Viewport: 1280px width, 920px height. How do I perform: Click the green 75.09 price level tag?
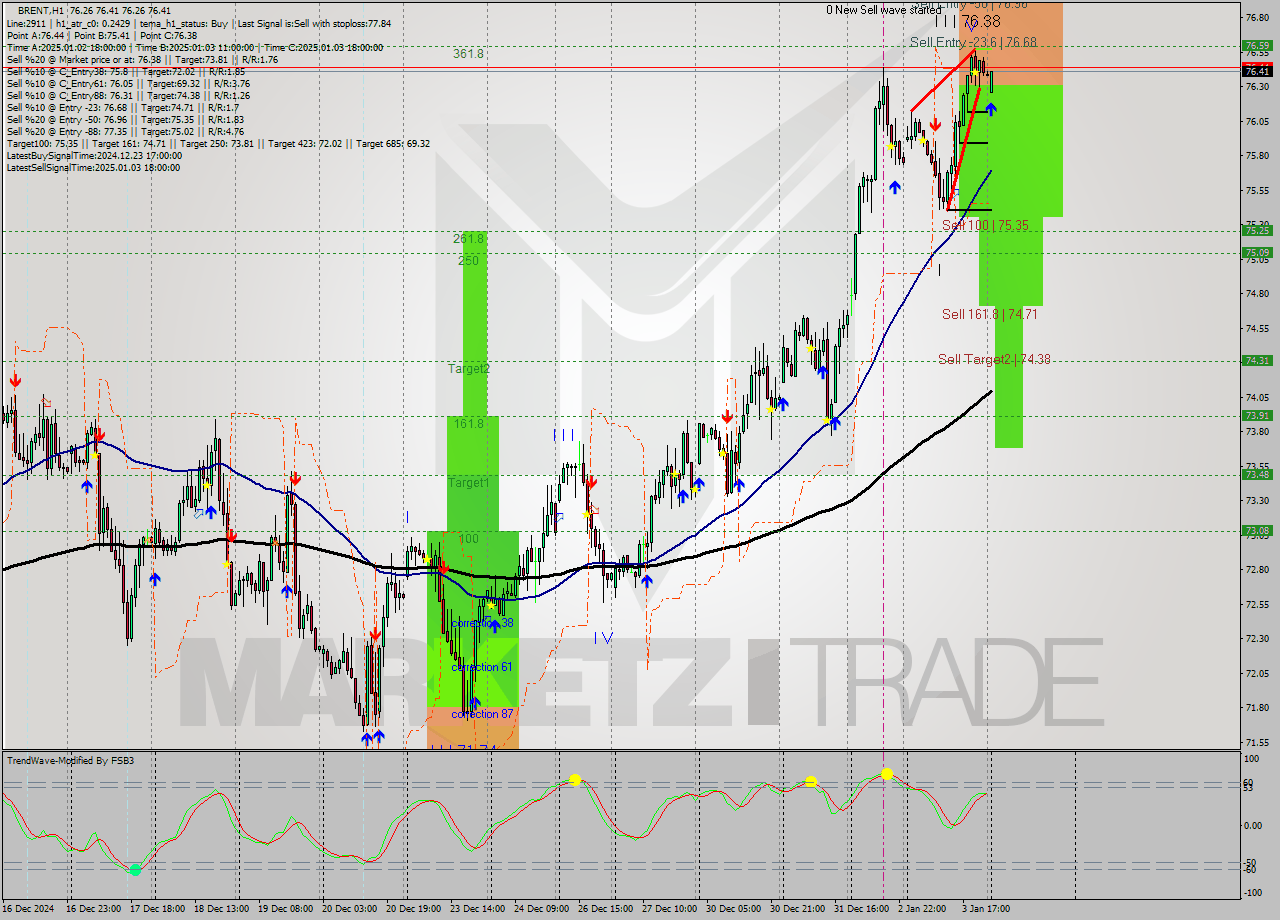pyautogui.click(x=1257, y=253)
